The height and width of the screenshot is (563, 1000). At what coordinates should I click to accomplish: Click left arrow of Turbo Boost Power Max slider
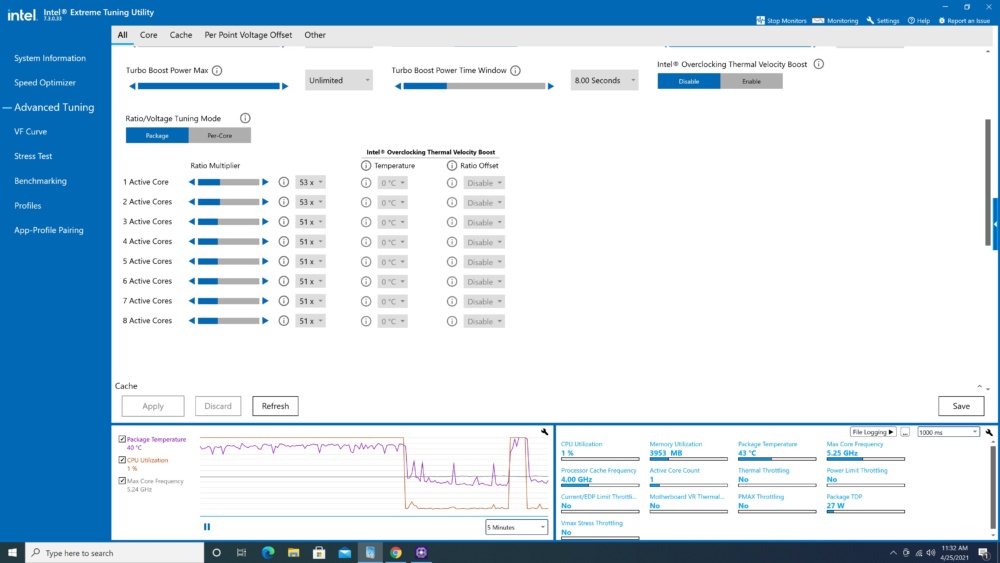pyautogui.click(x=132, y=86)
